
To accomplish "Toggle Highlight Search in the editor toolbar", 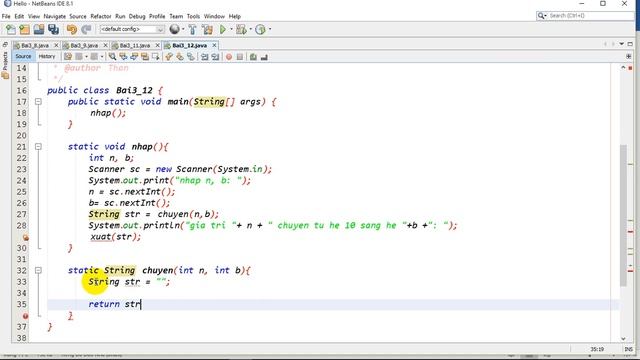I will (x=144, y=57).
